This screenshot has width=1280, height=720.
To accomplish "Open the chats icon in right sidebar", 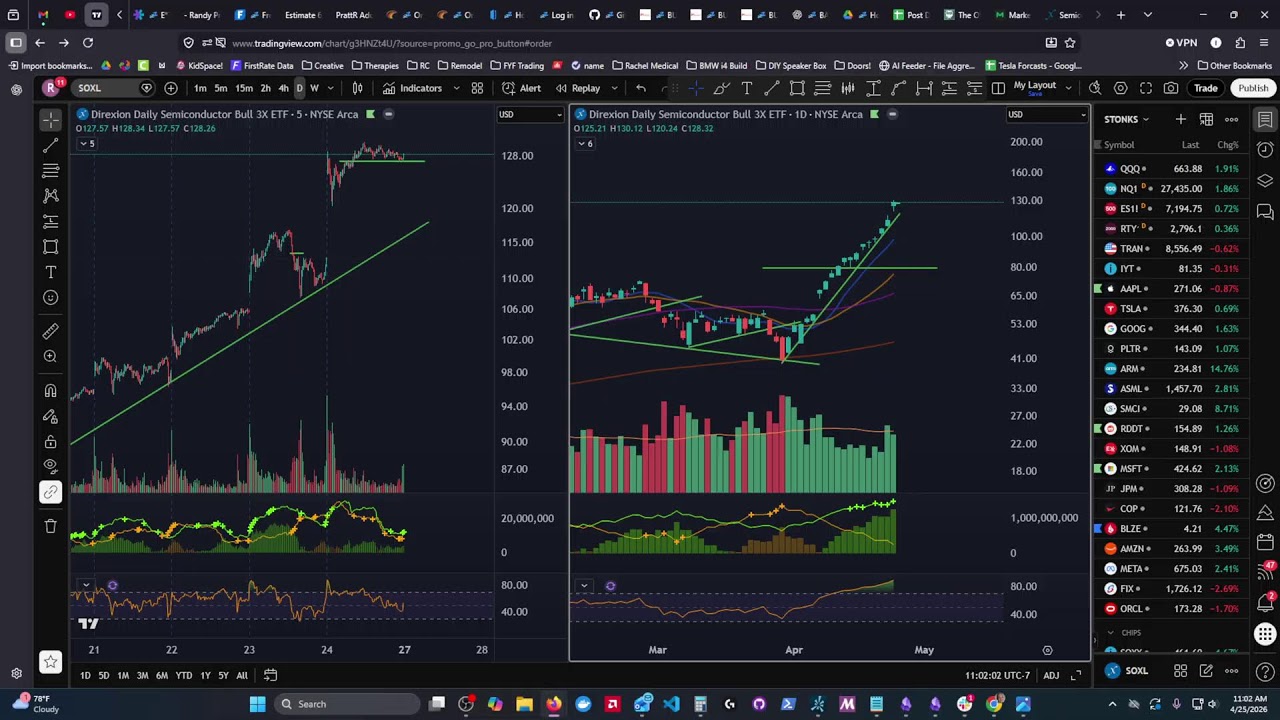I will tap(1265, 211).
